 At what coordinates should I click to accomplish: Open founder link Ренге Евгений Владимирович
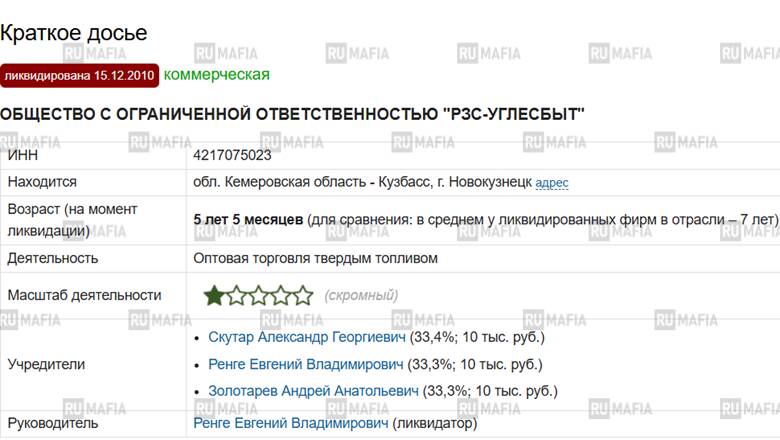(305, 364)
